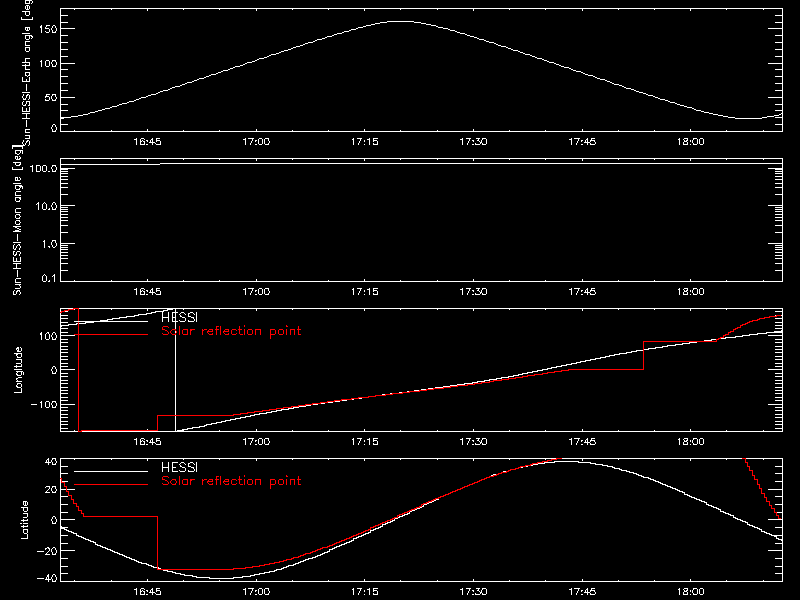Click the -40 tick on Latitude axis

click(x=47, y=578)
